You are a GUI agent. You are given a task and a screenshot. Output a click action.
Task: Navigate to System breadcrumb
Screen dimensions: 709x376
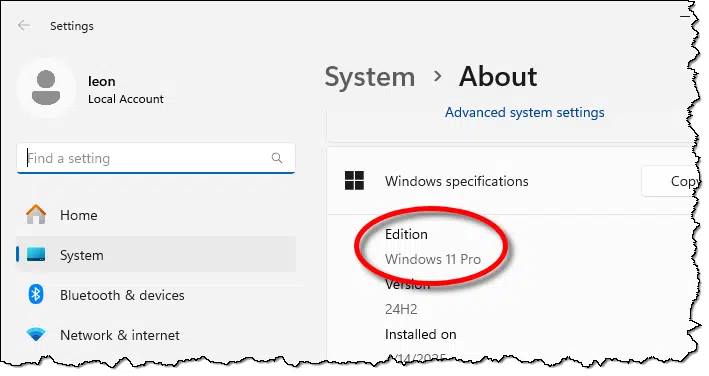[x=370, y=77]
